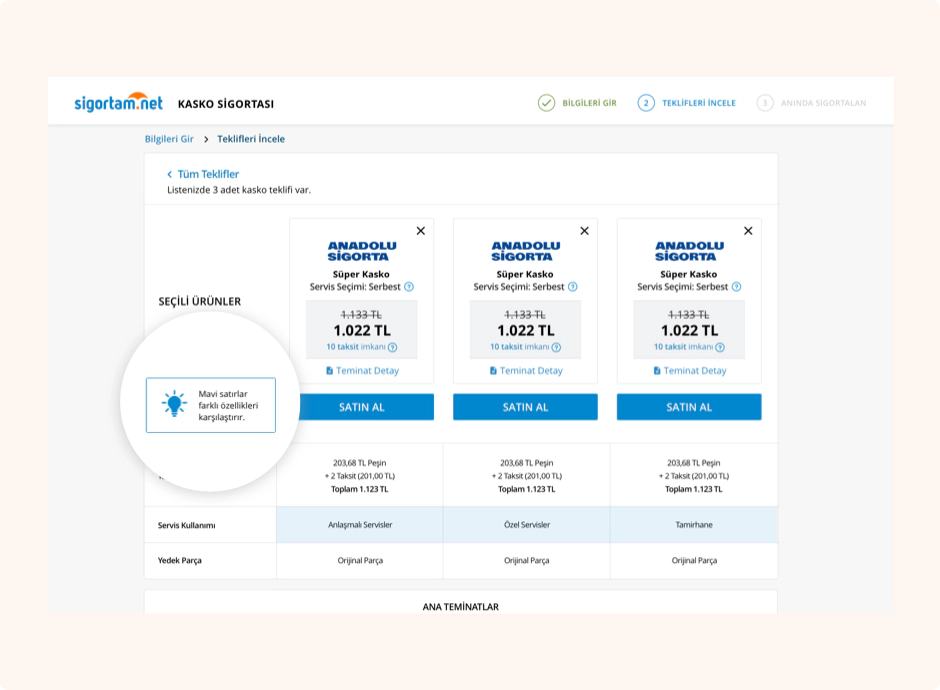Click the Teklifleri İncele breadcrumb
This screenshot has width=940, height=690.
click(x=251, y=139)
